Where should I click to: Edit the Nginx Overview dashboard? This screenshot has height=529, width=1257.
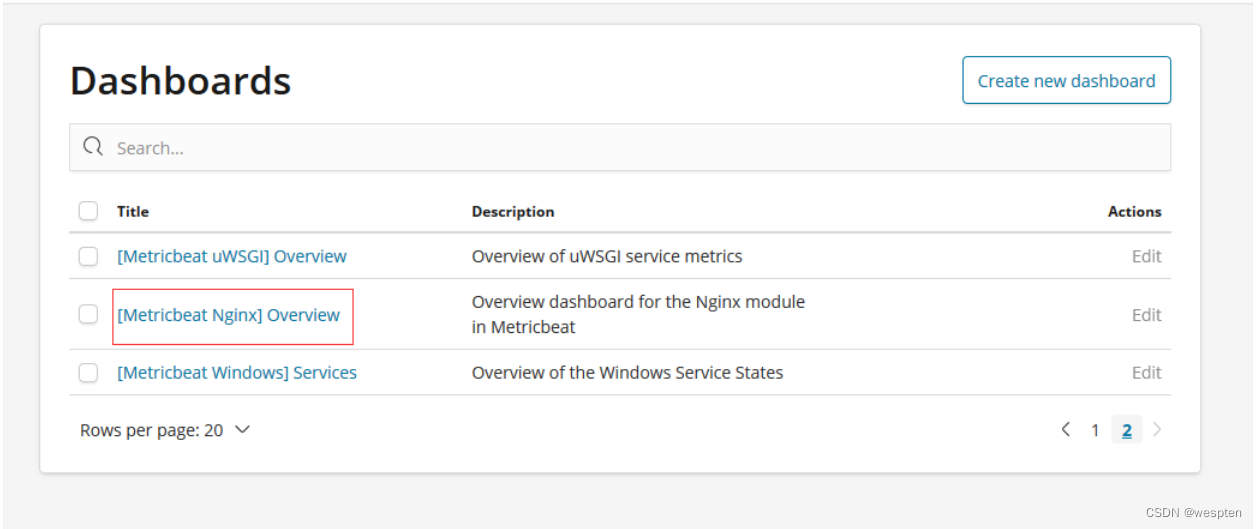coord(1146,315)
